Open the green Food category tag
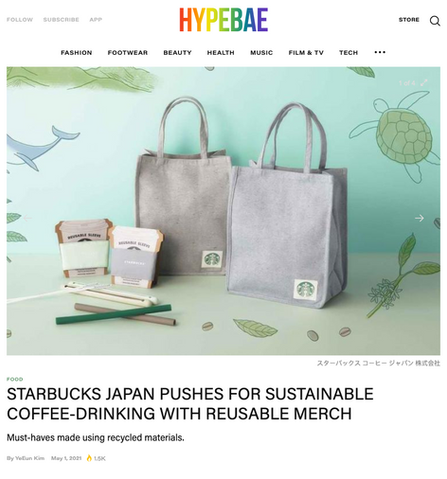The image size is (447, 479). tap(15, 379)
